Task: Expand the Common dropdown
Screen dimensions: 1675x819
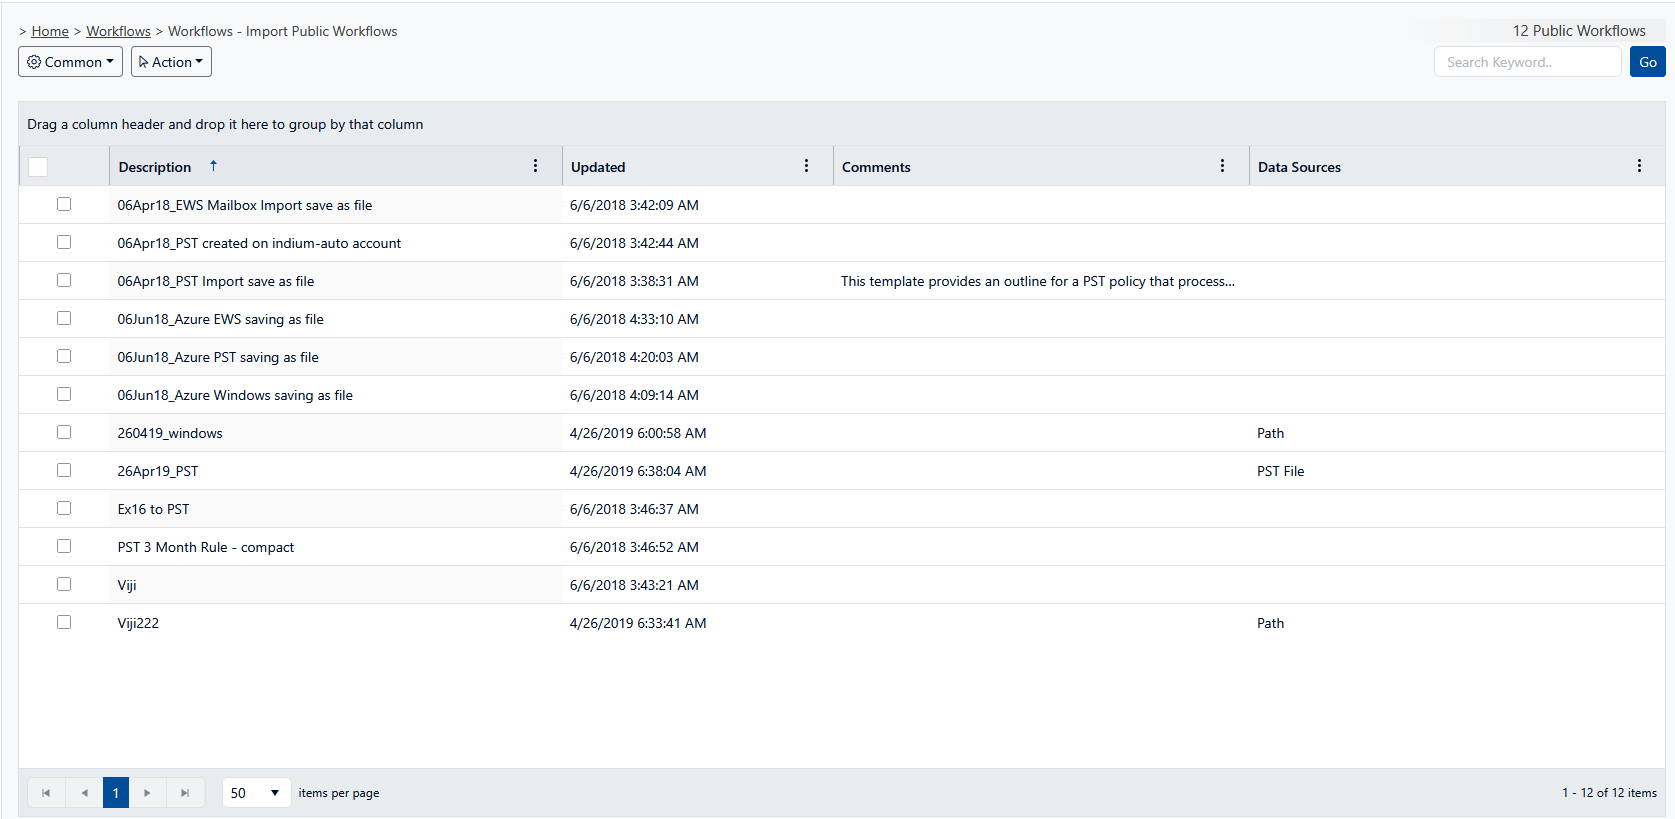Action: [70, 62]
